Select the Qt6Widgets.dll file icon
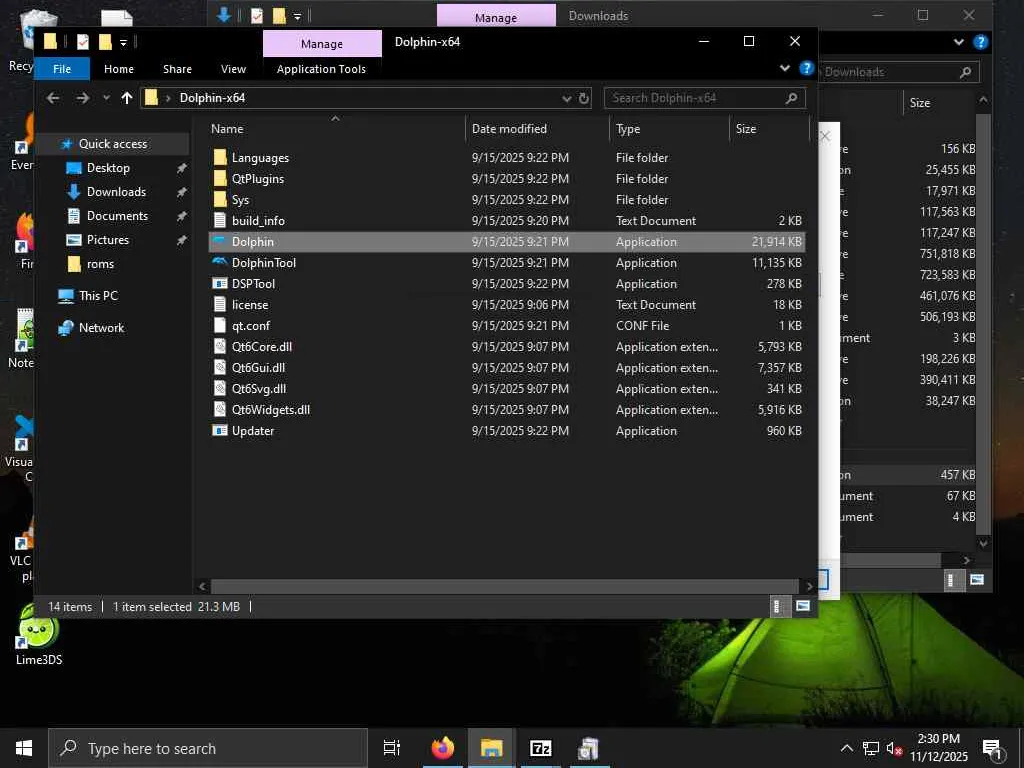Screen dimensions: 1024x768 click(220, 409)
